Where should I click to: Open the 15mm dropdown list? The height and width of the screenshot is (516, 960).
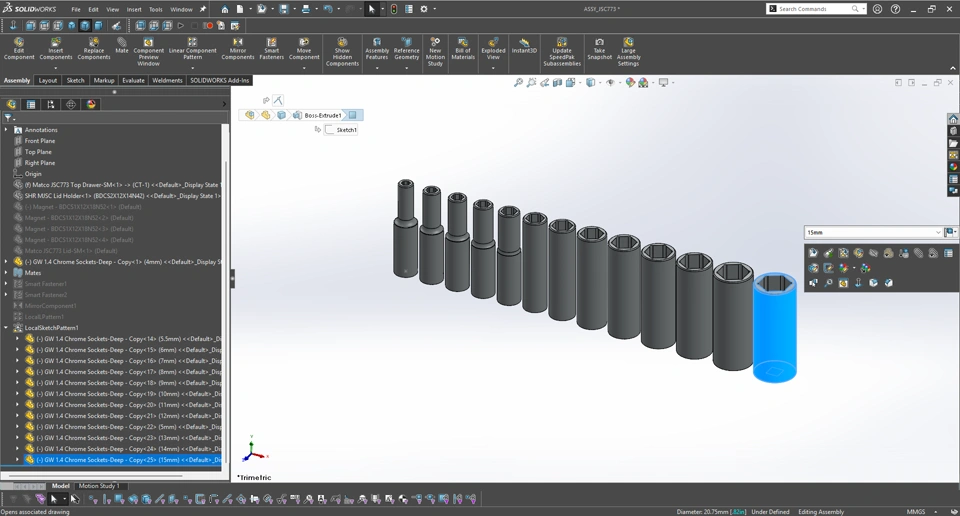(x=938, y=232)
